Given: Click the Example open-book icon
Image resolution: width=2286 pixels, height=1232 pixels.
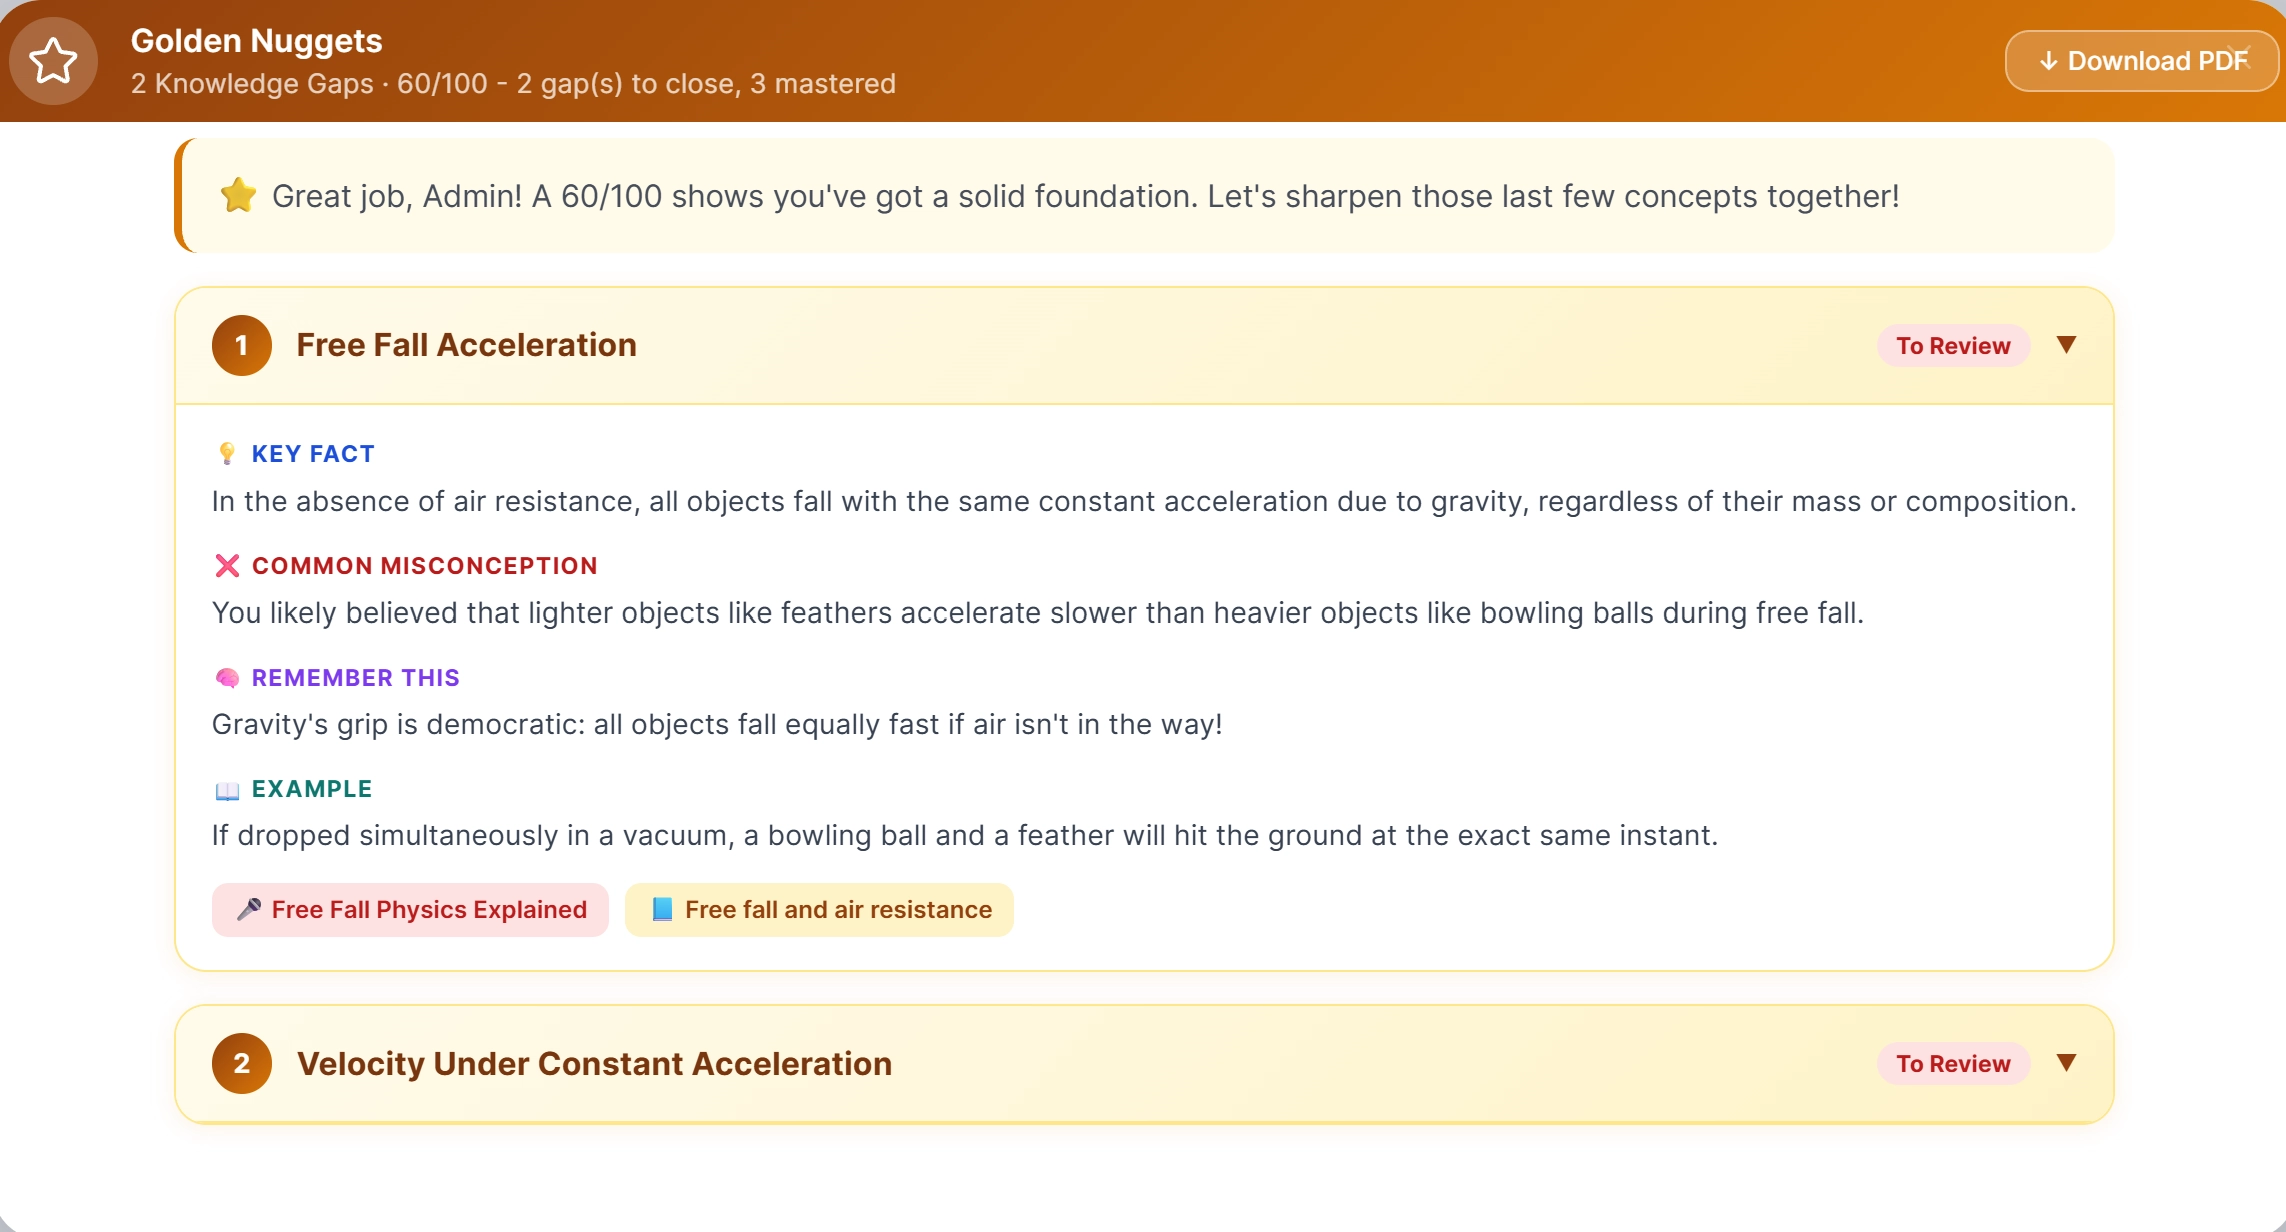Looking at the screenshot, I should (227, 790).
